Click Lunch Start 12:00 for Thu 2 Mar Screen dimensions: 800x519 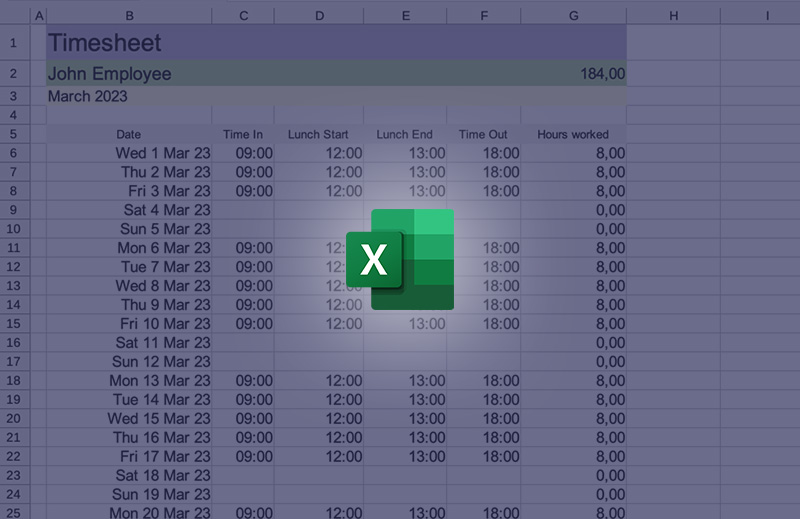click(x=319, y=172)
